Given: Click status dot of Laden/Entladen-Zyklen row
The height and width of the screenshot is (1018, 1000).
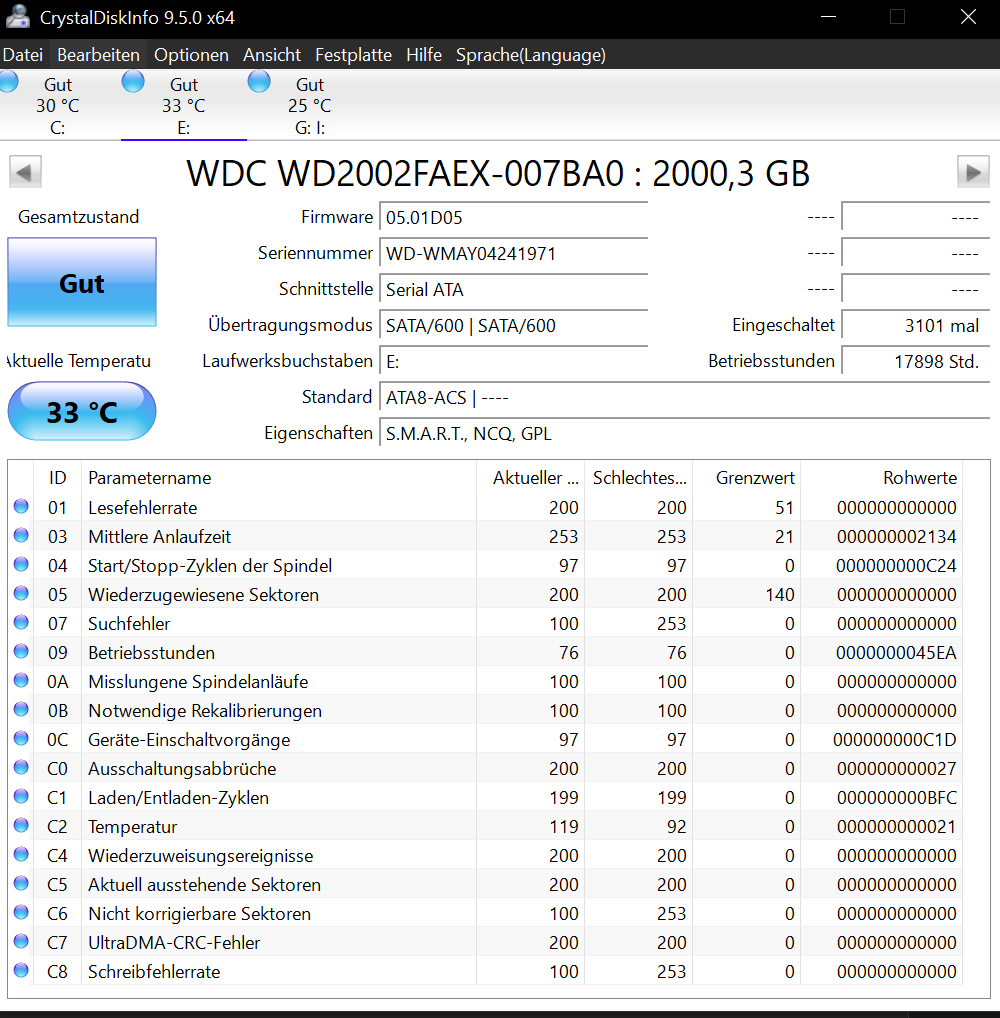Looking at the screenshot, I should (21, 797).
